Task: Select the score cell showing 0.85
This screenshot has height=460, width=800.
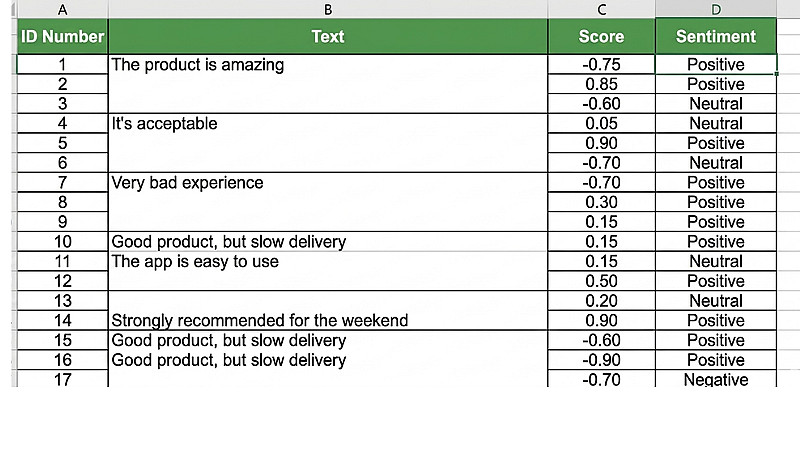Action: click(601, 85)
